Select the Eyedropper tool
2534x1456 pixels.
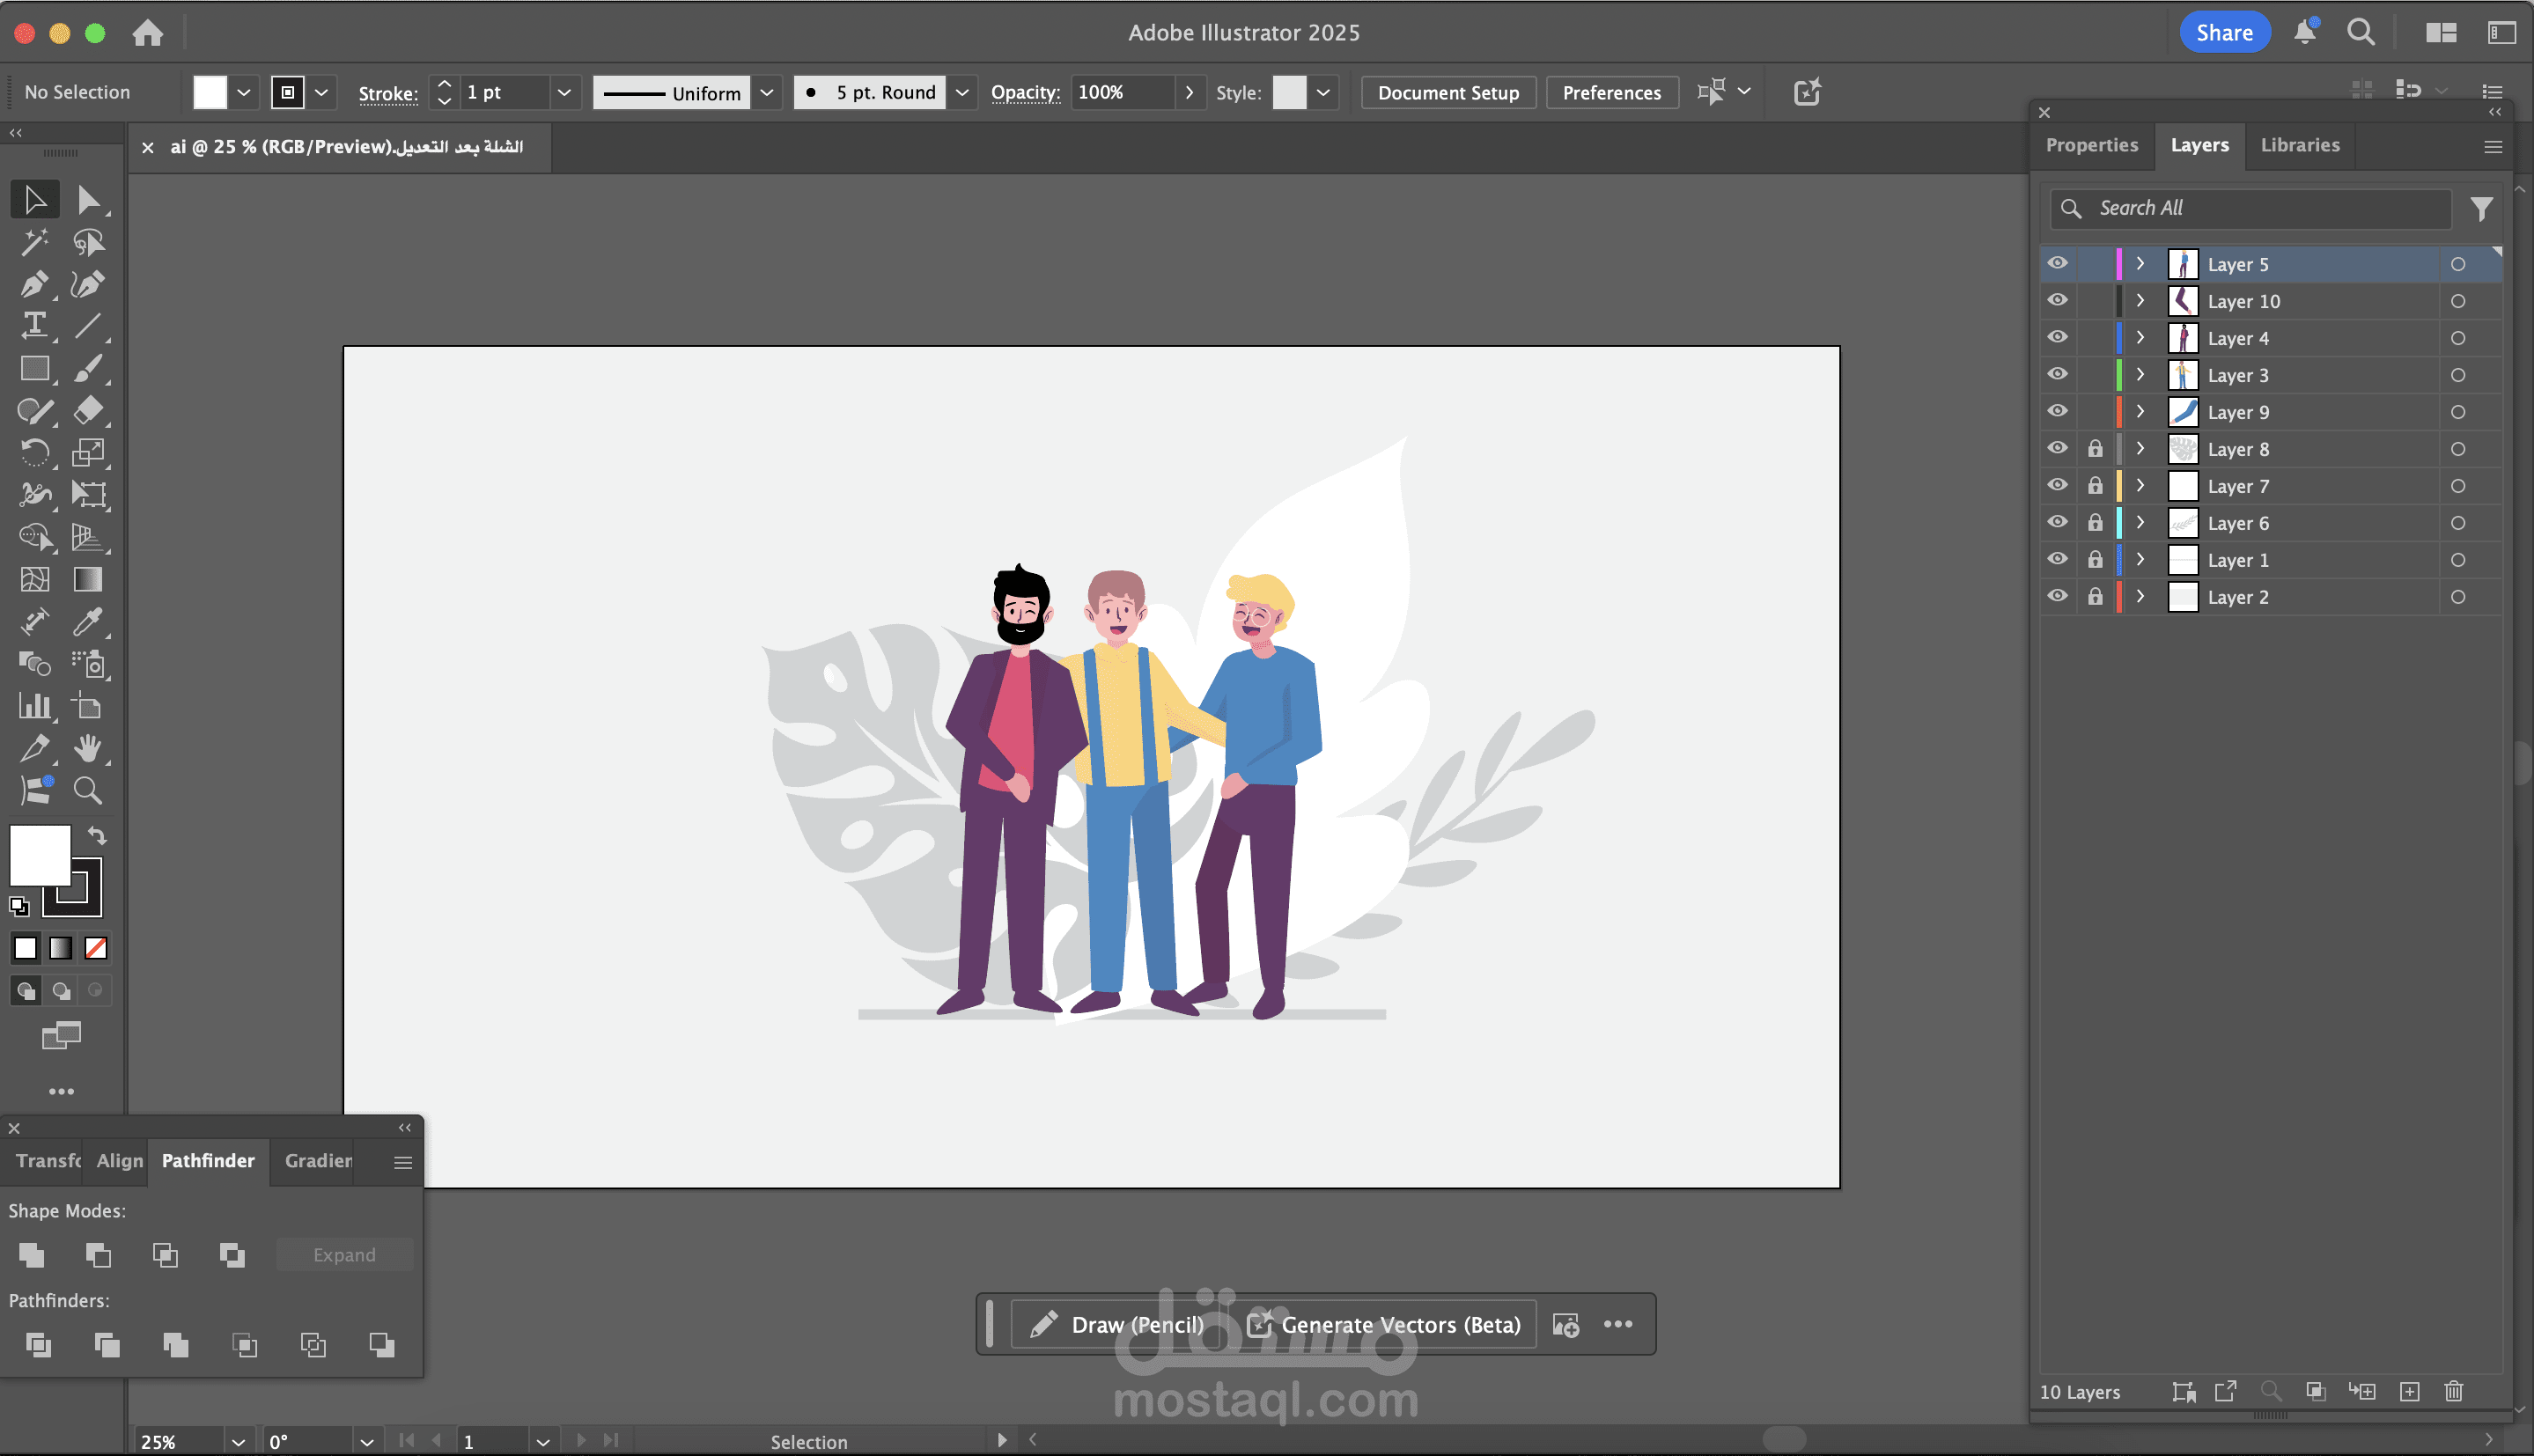pos(87,621)
